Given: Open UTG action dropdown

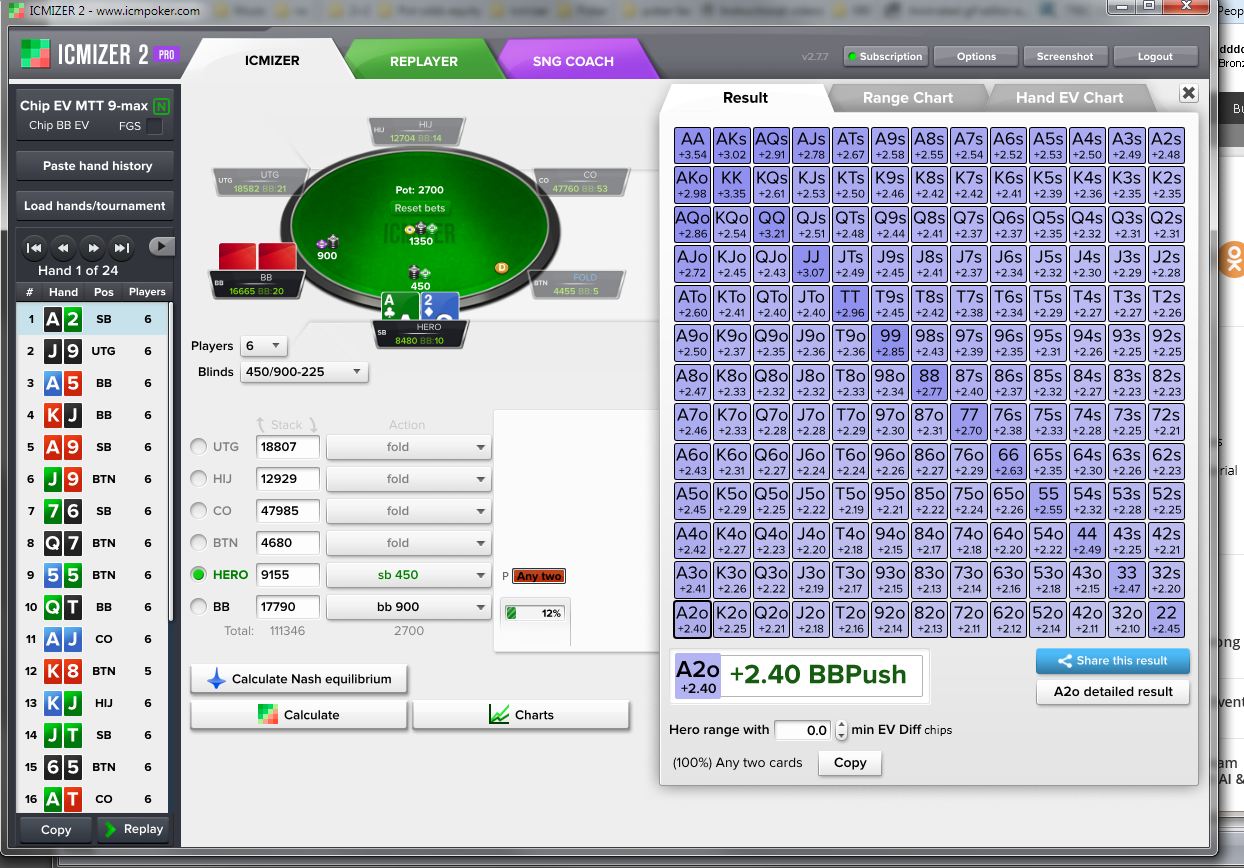Looking at the screenshot, I should [409, 447].
